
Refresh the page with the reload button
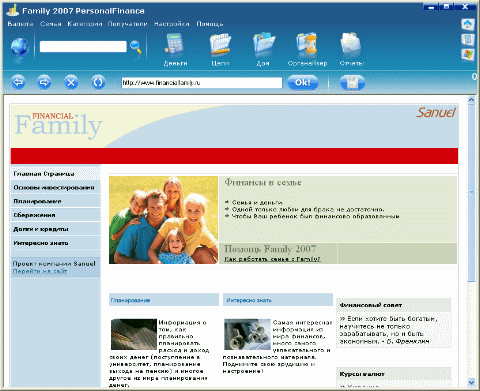[98, 82]
